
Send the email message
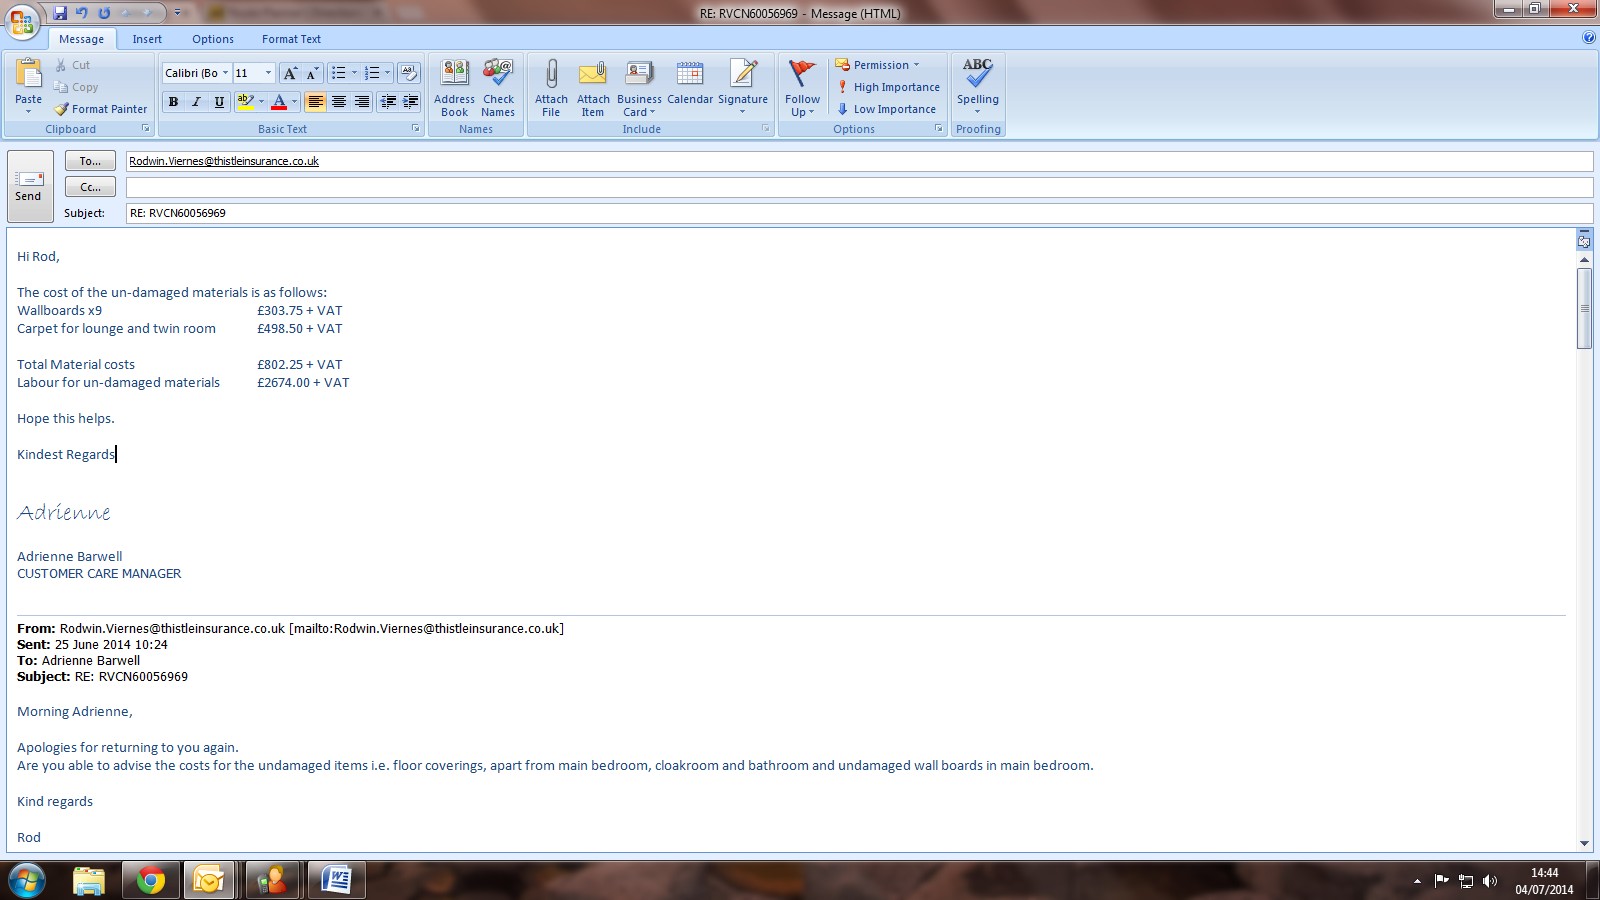pos(29,185)
